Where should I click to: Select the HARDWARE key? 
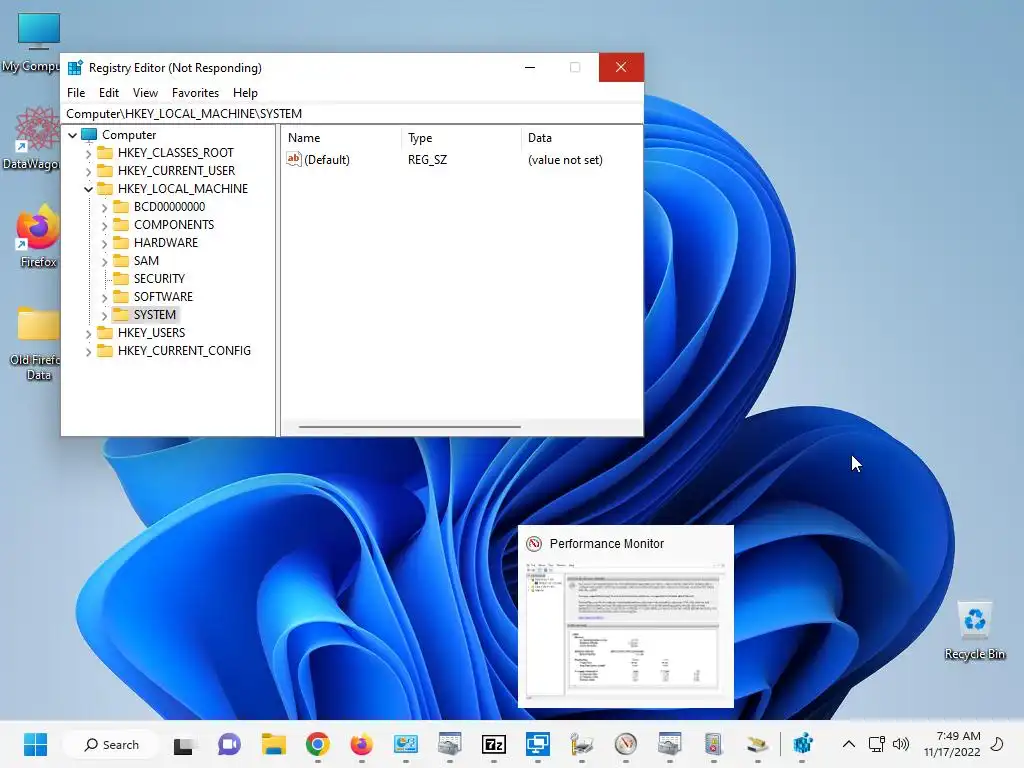[166, 242]
